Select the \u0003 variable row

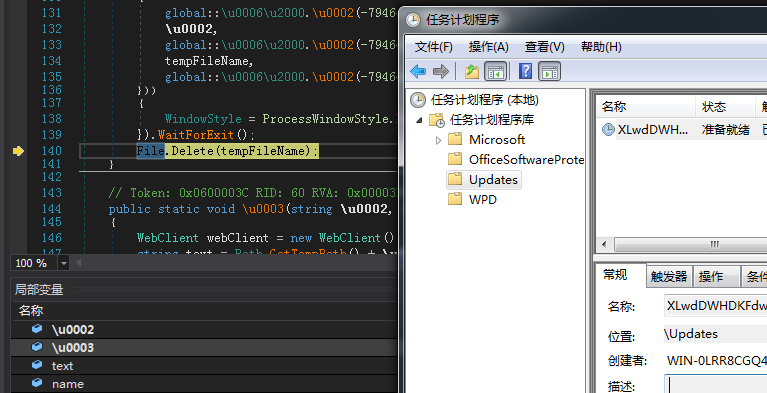[204, 347]
